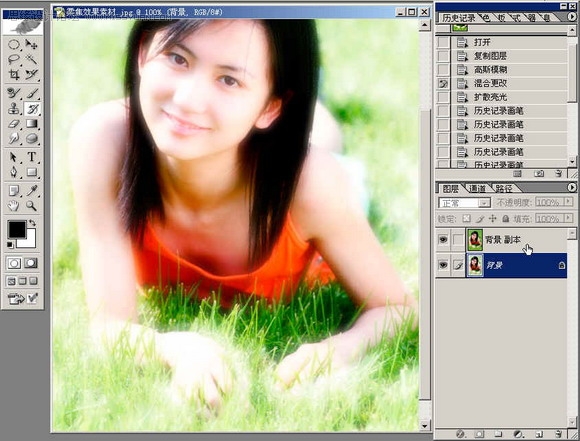This screenshot has height=441, width=580.
Task: Switch to full screen mode
Action: 34,281
